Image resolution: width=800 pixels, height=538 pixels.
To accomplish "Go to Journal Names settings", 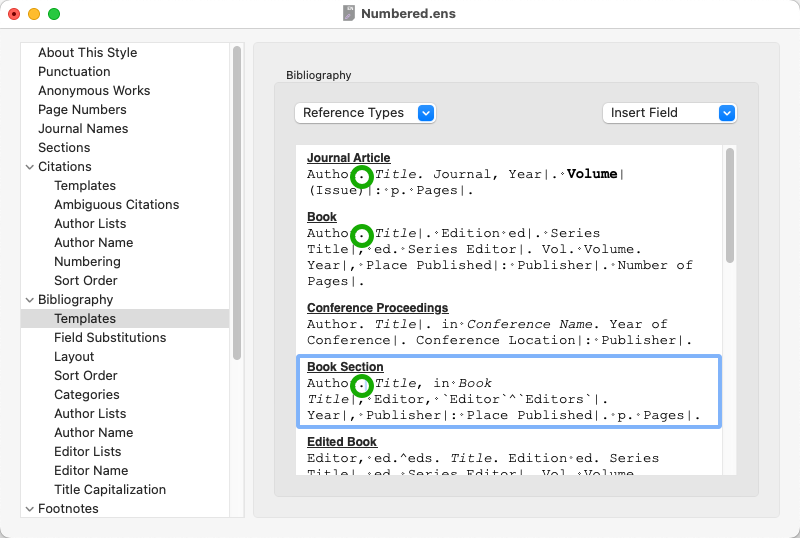I will [x=83, y=129].
